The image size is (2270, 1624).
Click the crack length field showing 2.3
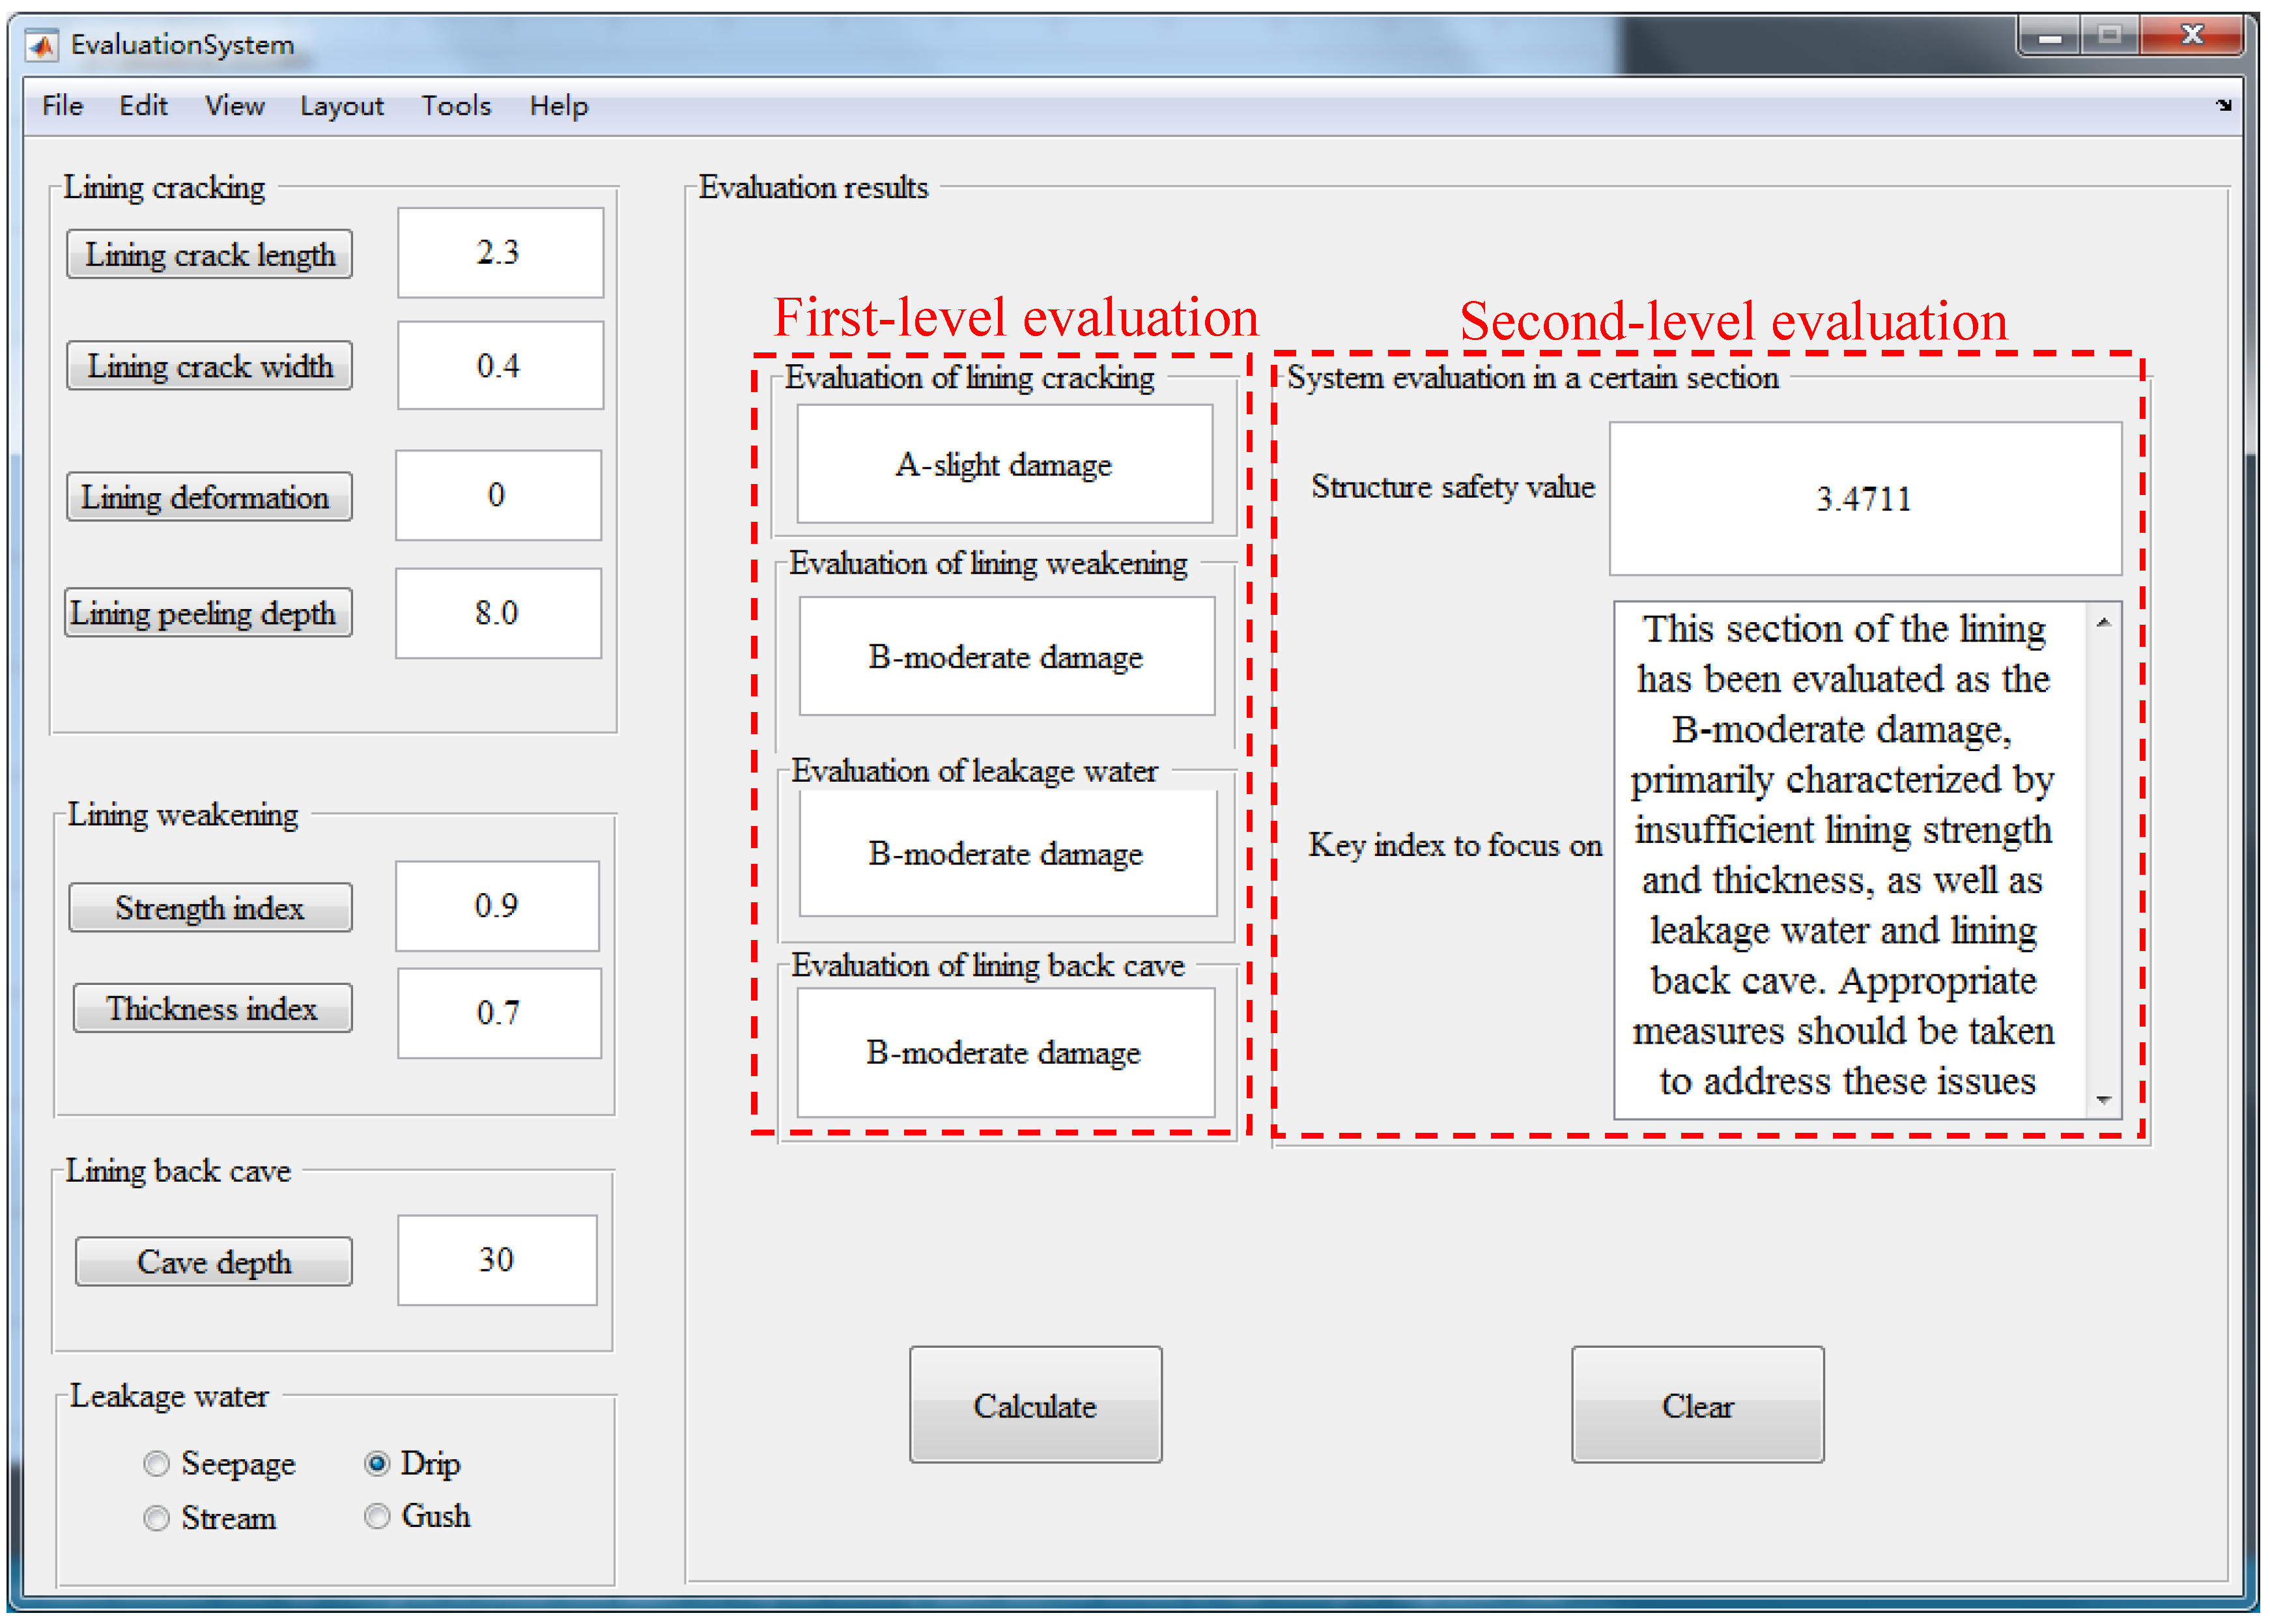point(500,252)
